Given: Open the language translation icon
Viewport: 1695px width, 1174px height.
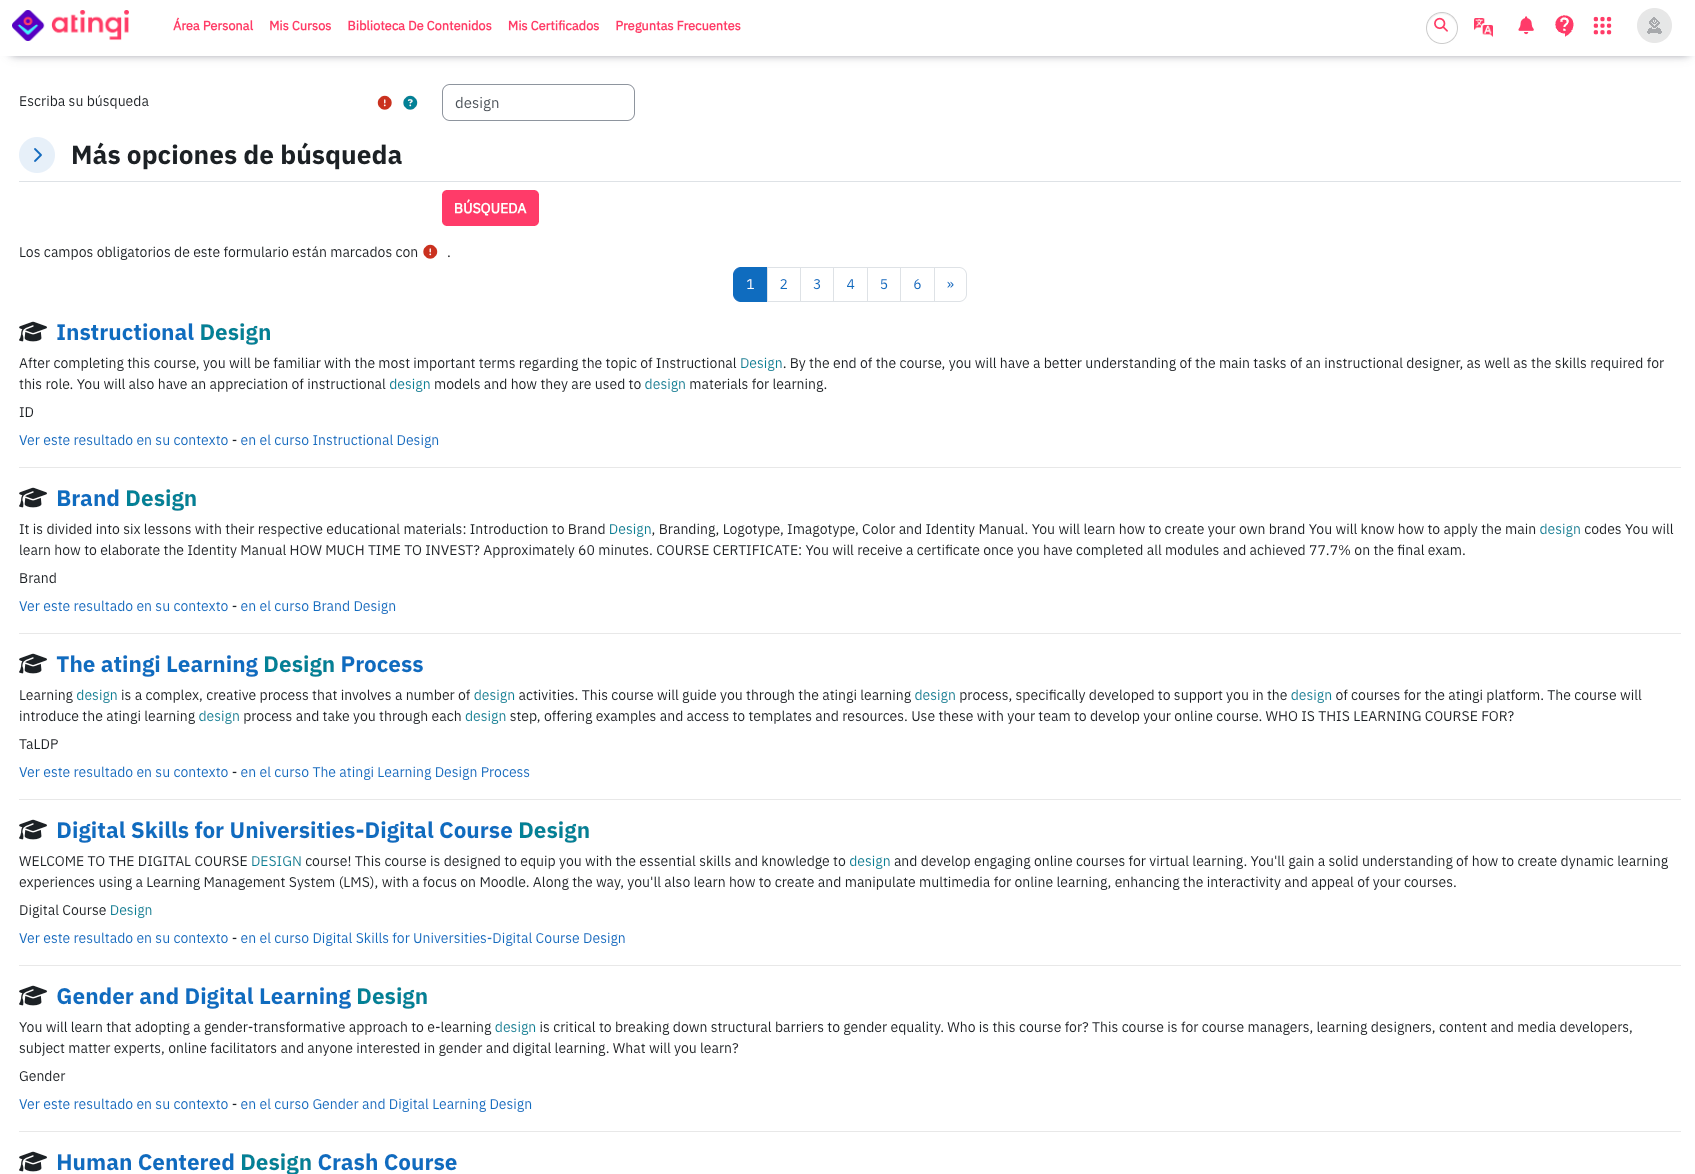Looking at the screenshot, I should point(1483,27).
